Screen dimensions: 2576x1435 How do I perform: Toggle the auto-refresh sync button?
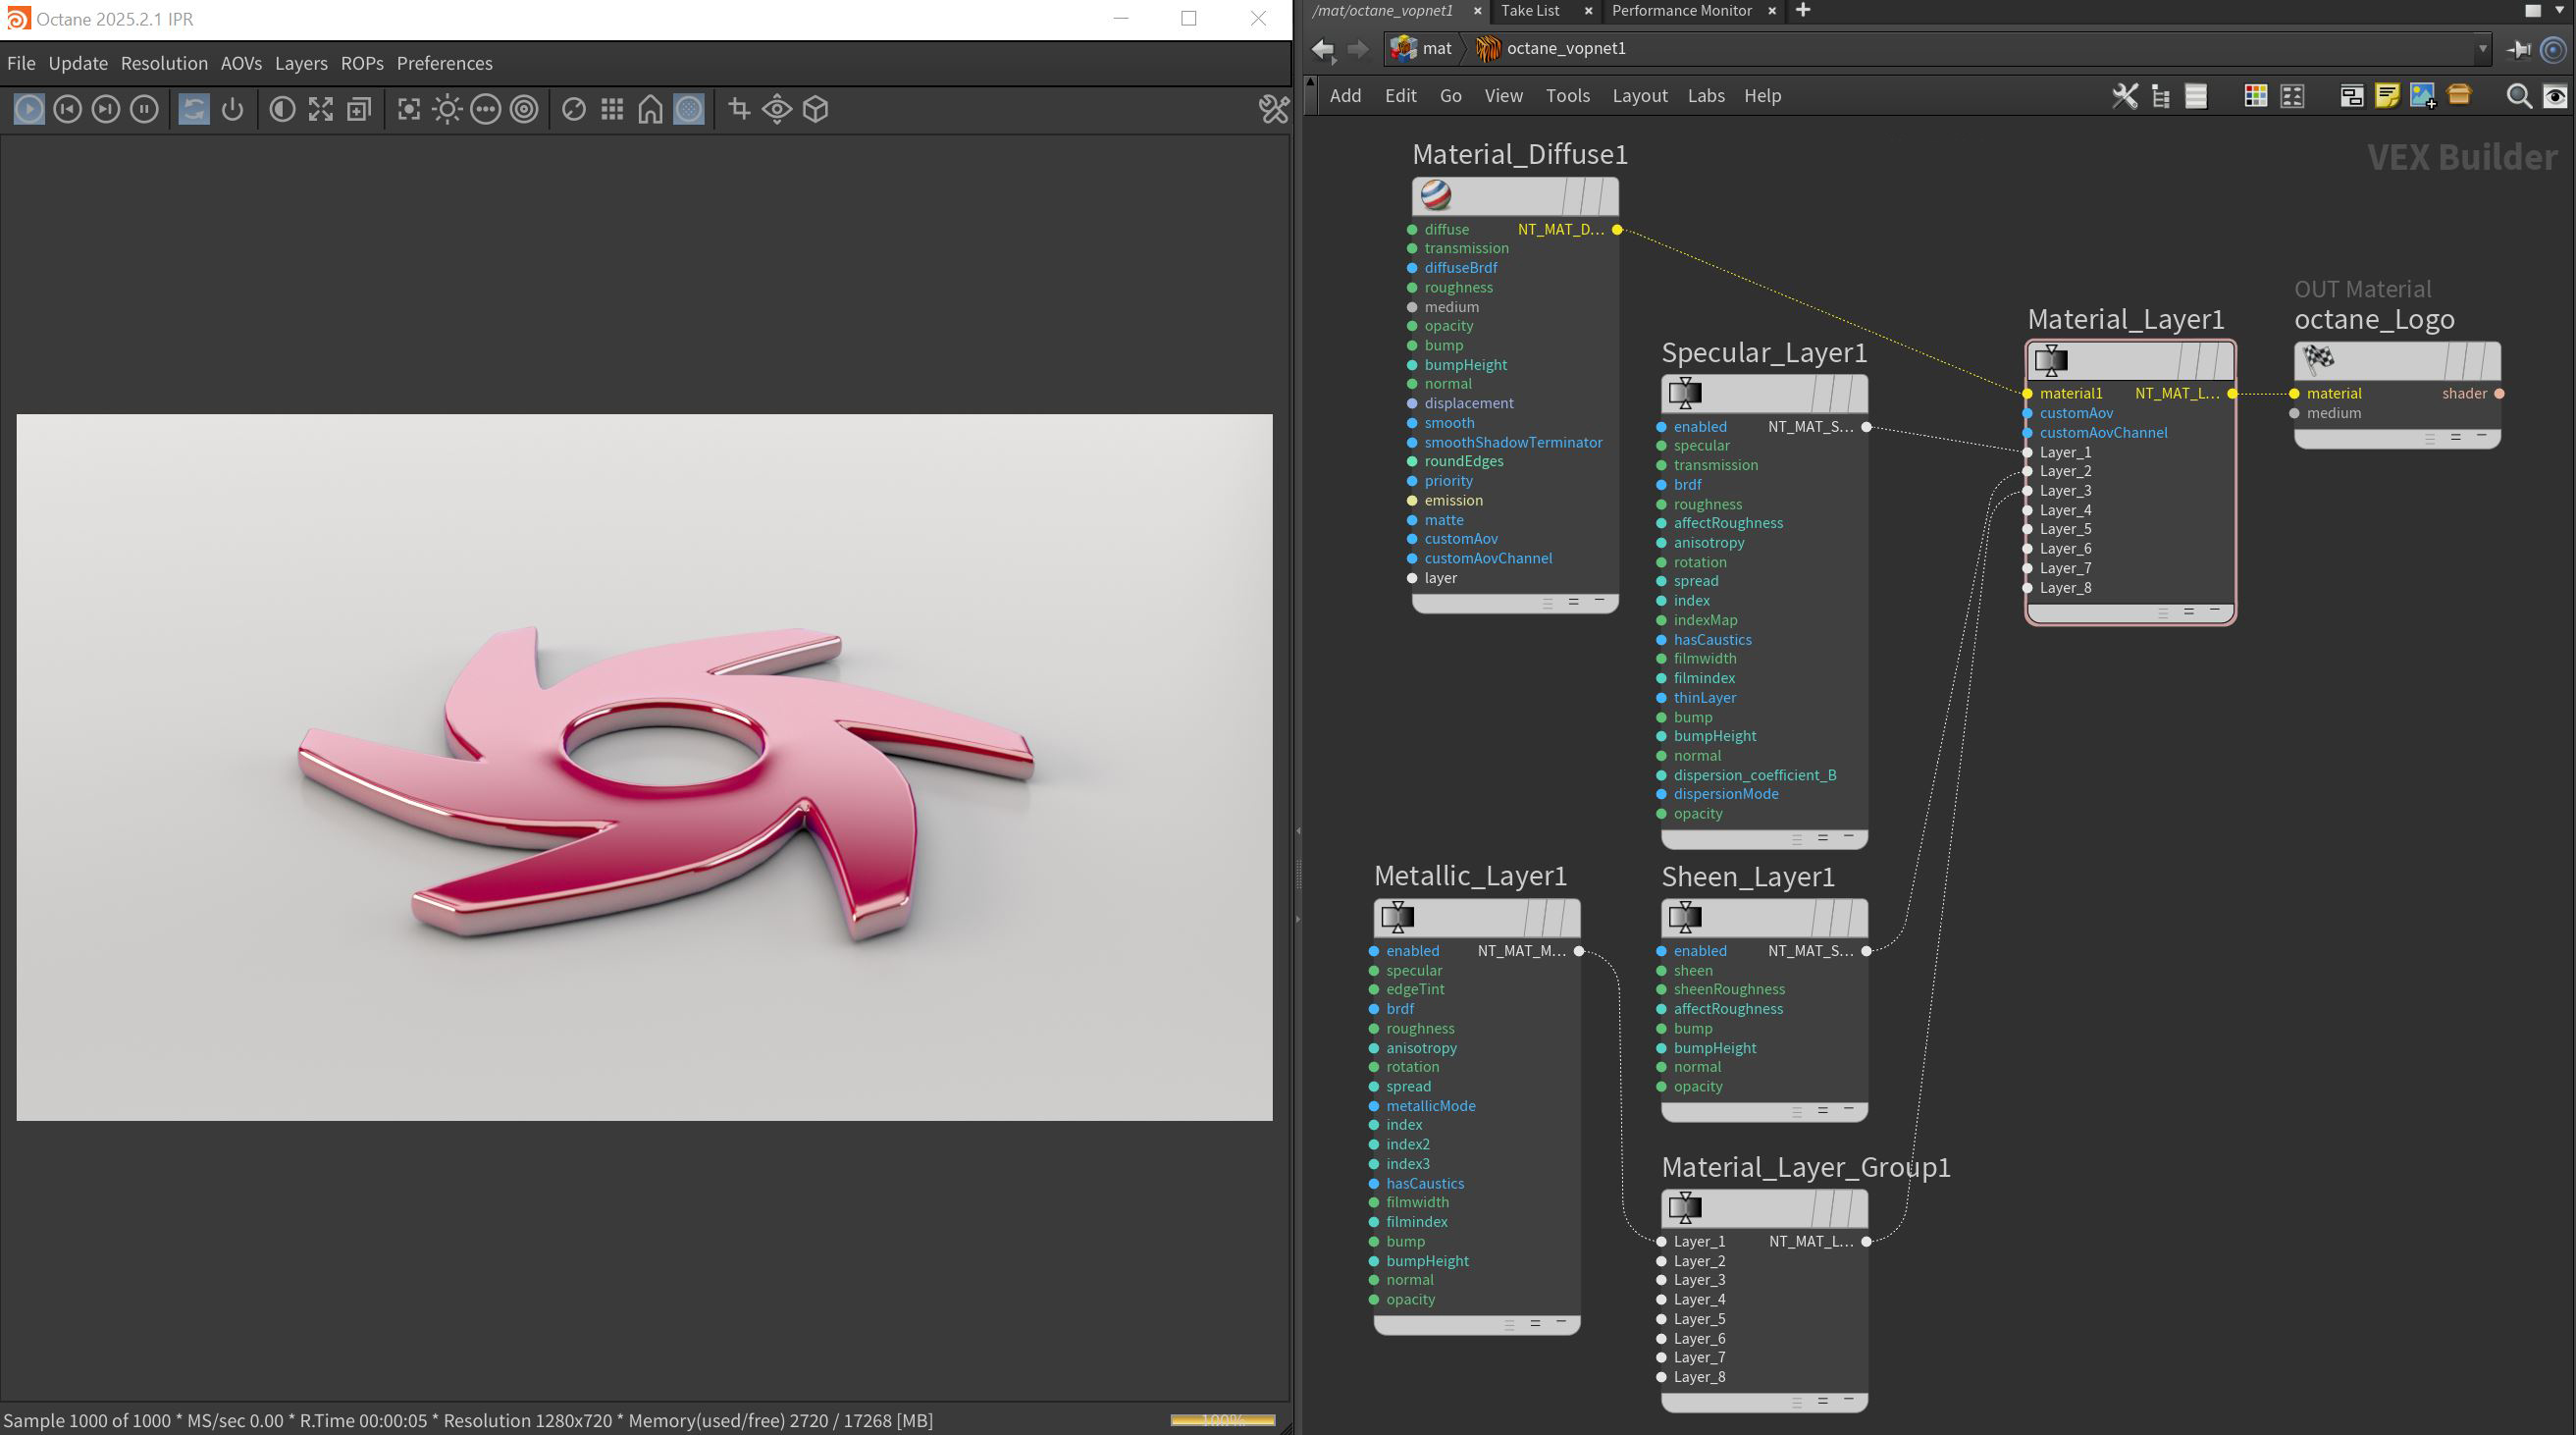coord(193,109)
